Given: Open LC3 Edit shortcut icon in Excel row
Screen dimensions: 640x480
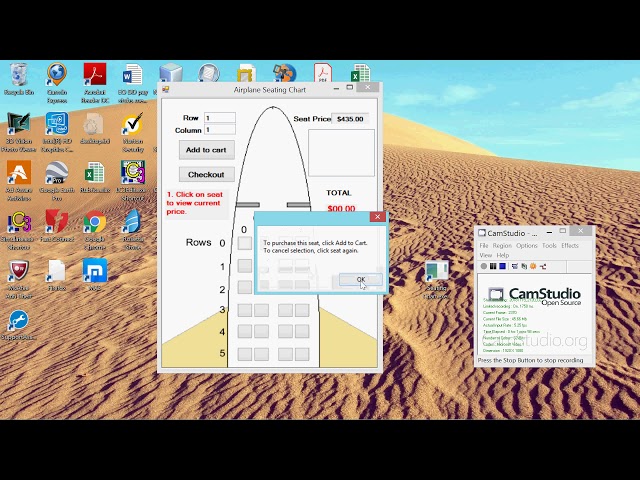Looking at the screenshot, I should click(133, 180).
